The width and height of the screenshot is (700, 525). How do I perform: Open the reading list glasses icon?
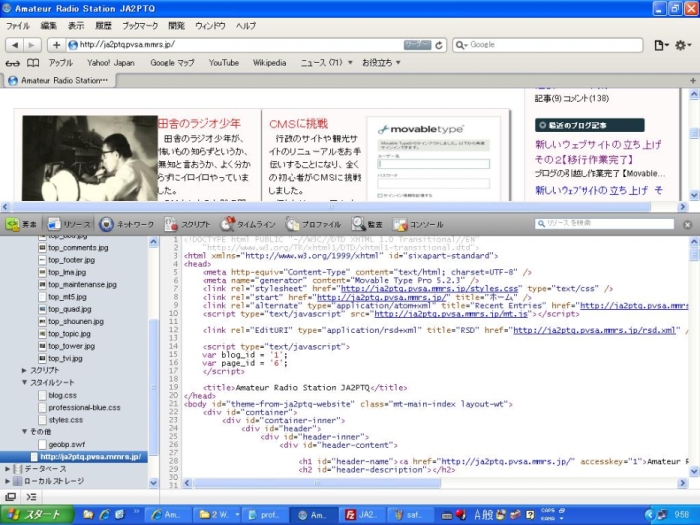[x=12, y=63]
